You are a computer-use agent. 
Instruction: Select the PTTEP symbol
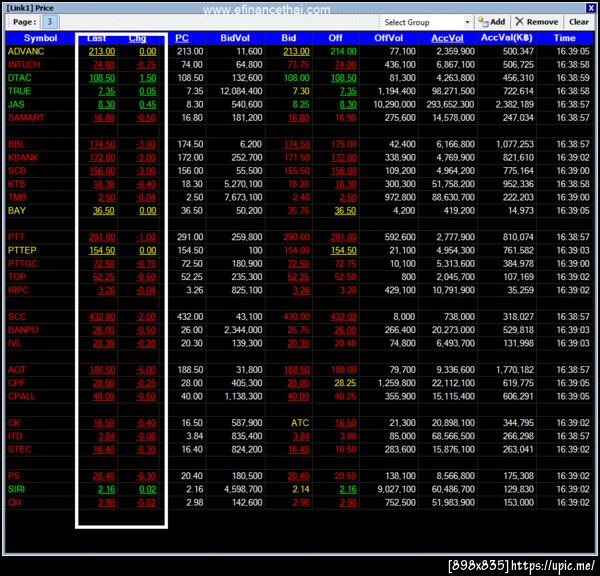[22, 250]
